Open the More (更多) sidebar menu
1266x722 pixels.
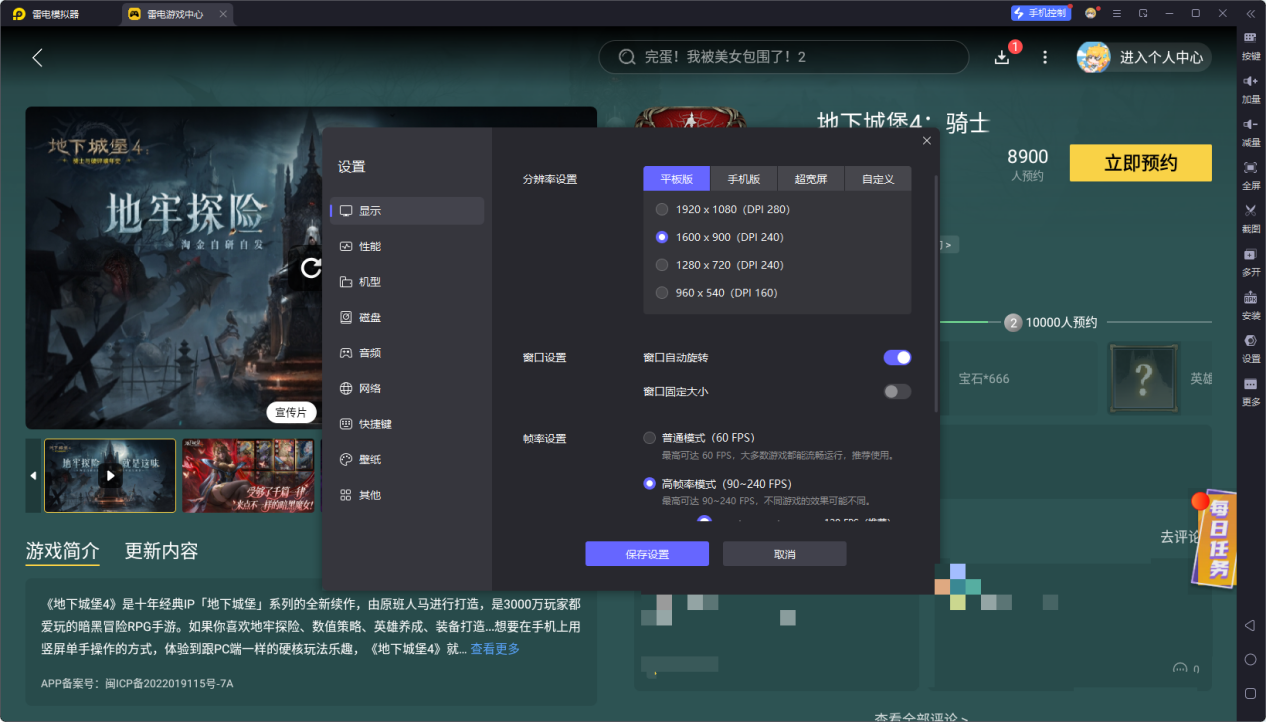pos(1250,390)
